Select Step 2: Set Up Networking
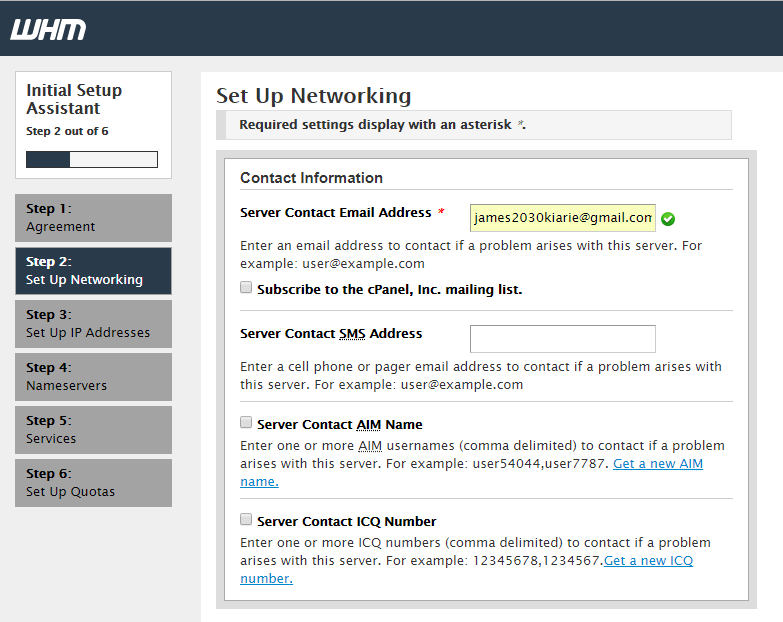 coord(93,271)
